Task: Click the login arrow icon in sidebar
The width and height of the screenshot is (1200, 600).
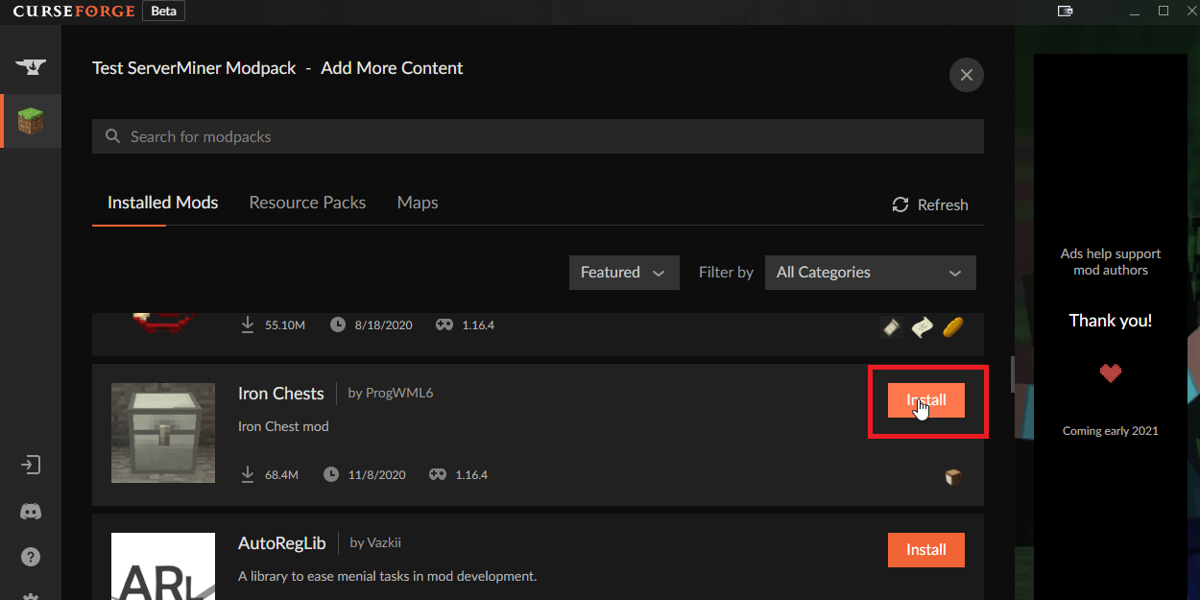Action: tap(30, 465)
